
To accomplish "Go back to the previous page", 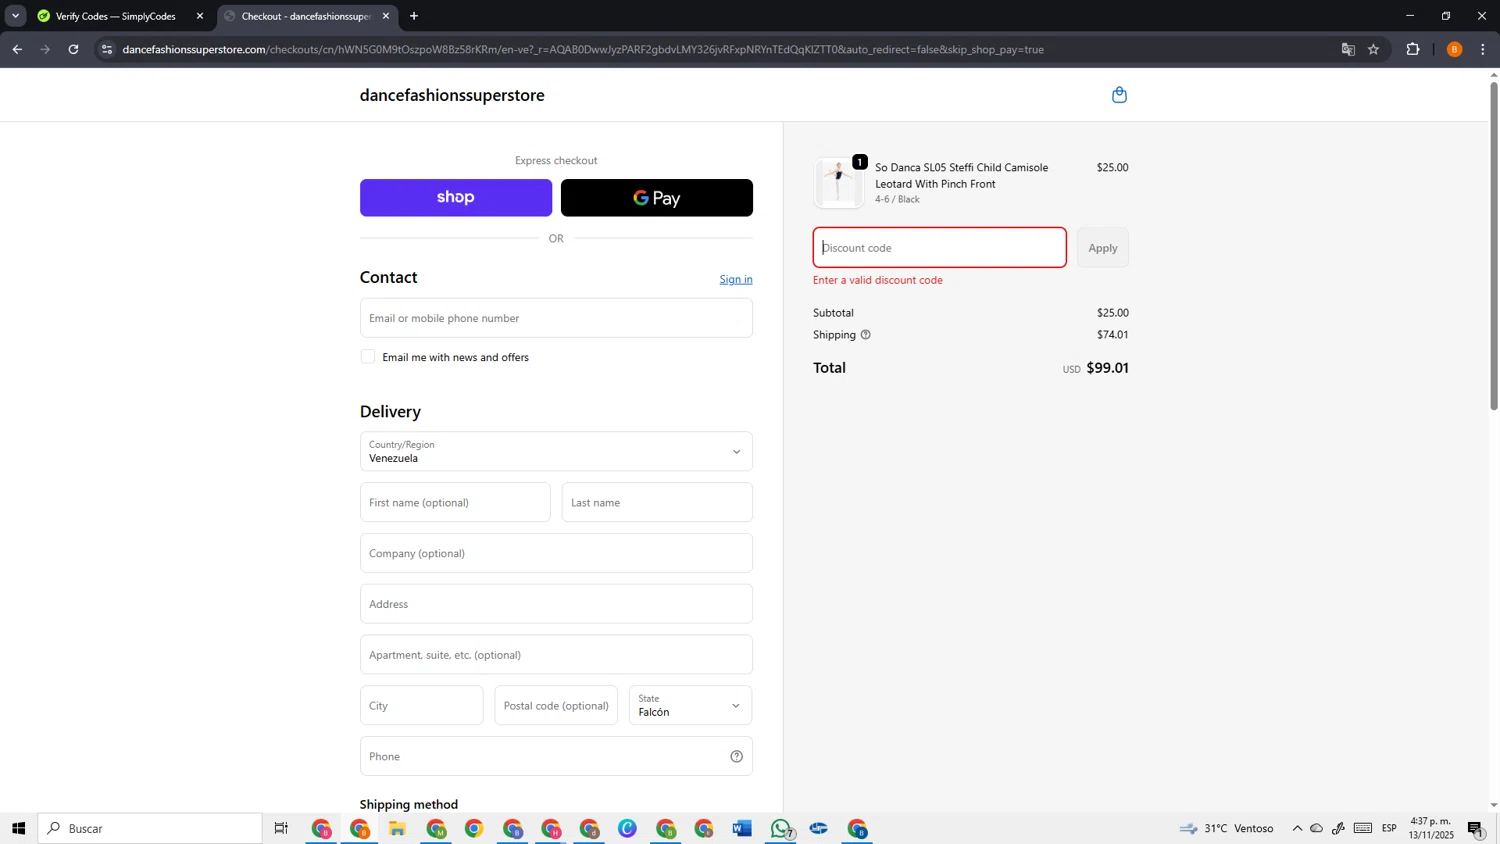I will (x=17, y=49).
